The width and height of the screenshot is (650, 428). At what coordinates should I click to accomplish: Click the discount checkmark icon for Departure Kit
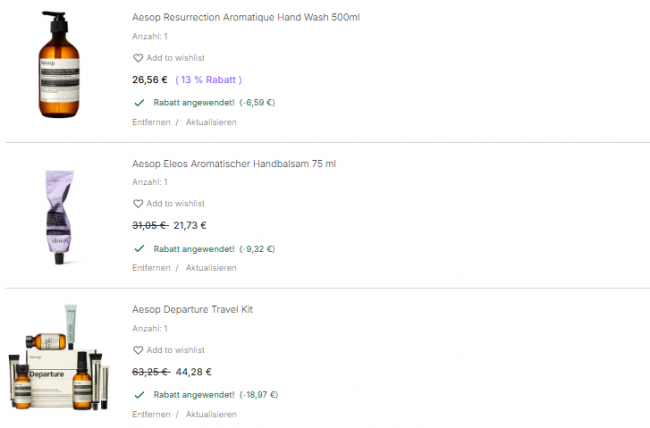(138, 394)
